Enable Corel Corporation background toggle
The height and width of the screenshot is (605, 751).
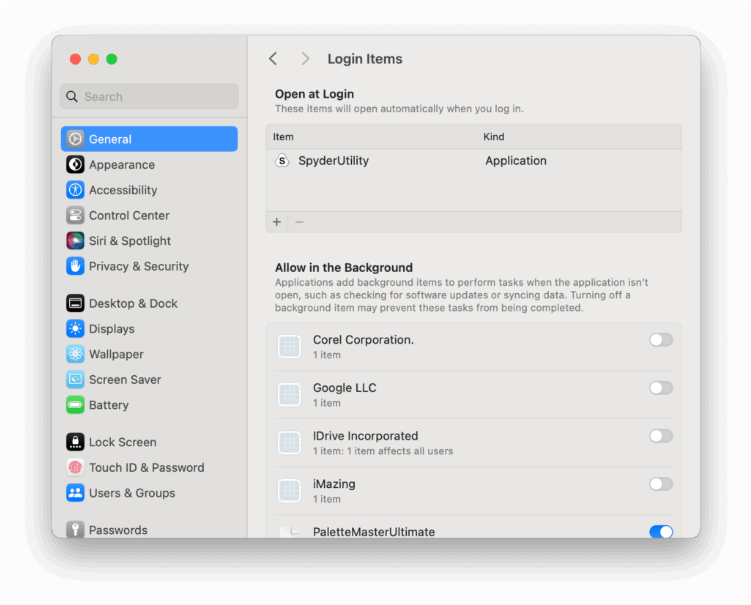[661, 340]
